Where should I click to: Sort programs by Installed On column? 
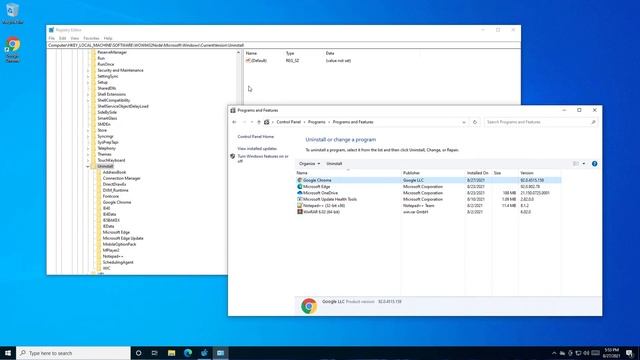click(x=478, y=173)
